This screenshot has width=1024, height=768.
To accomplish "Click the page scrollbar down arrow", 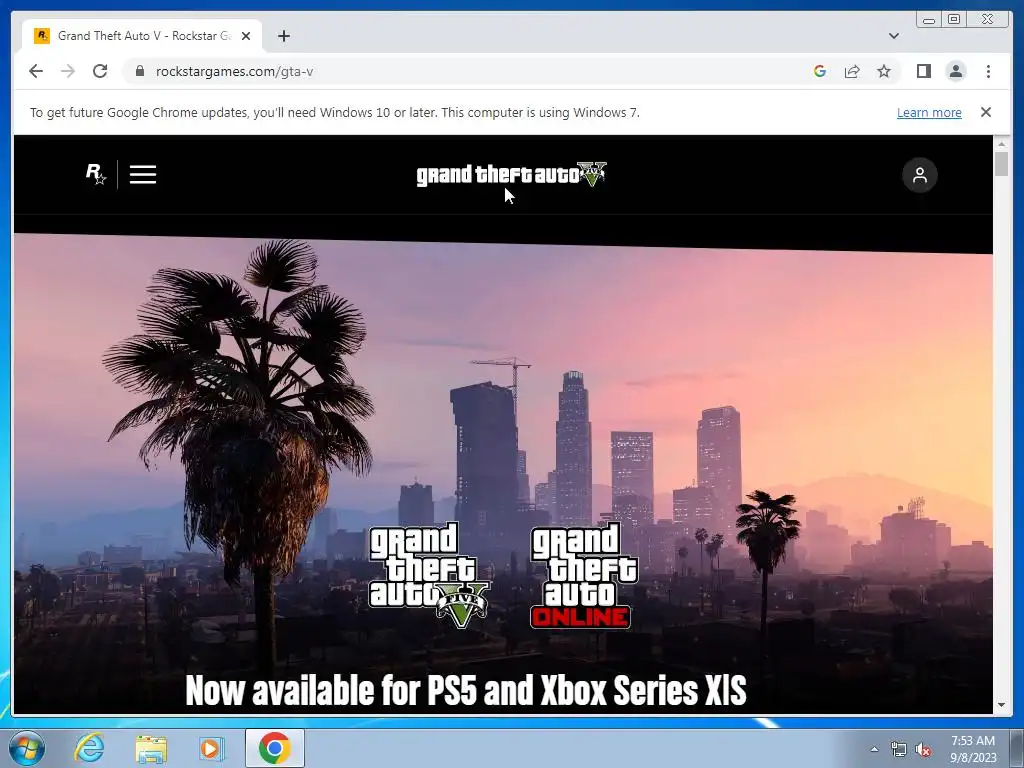I will (1001, 705).
